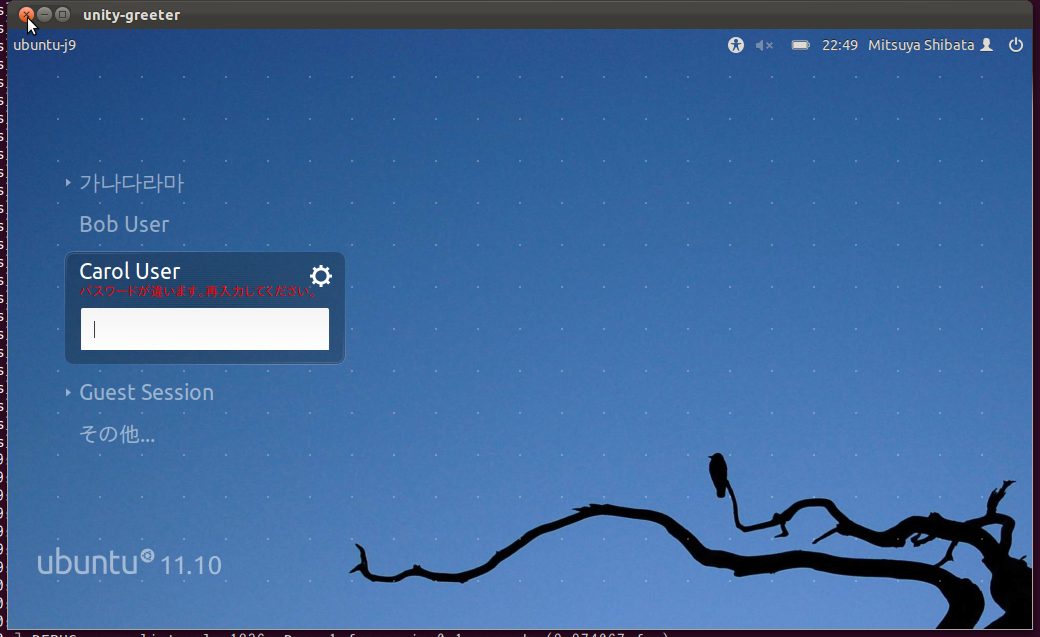Minimize the unity-greeter window

click(x=44, y=14)
